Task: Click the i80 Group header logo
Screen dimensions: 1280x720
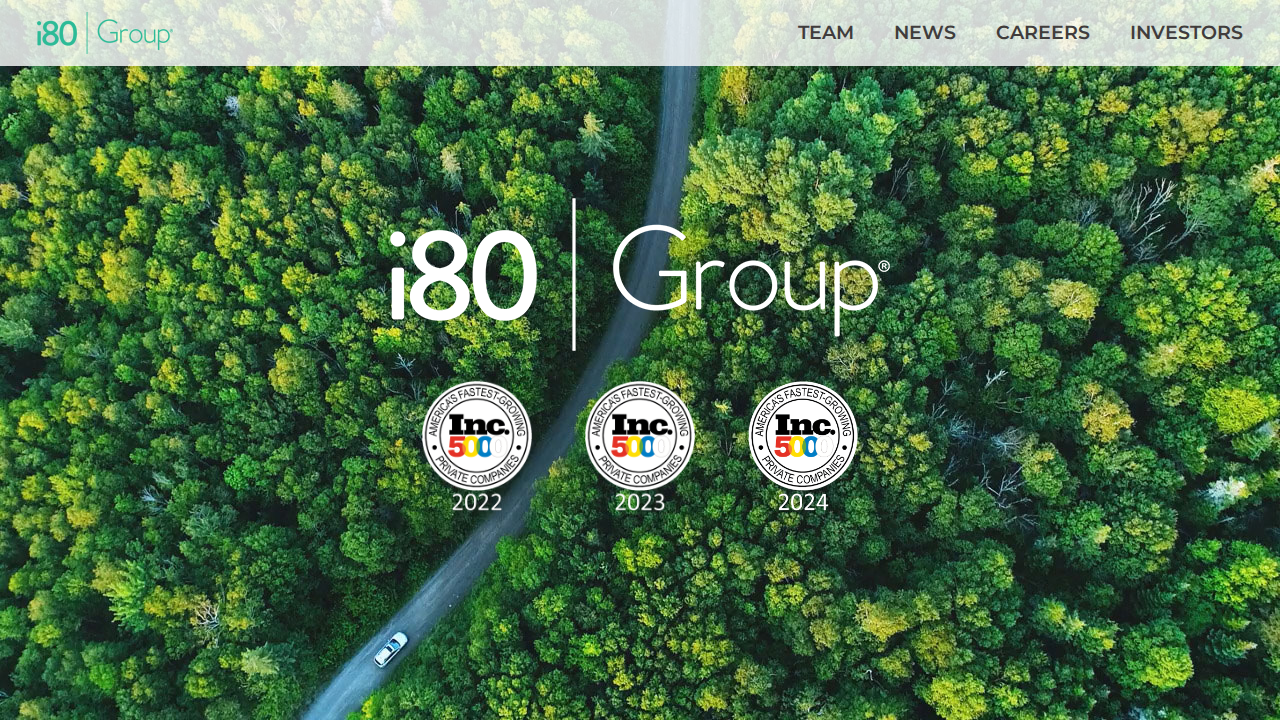Action: pyautogui.click(x=104, y=33)
